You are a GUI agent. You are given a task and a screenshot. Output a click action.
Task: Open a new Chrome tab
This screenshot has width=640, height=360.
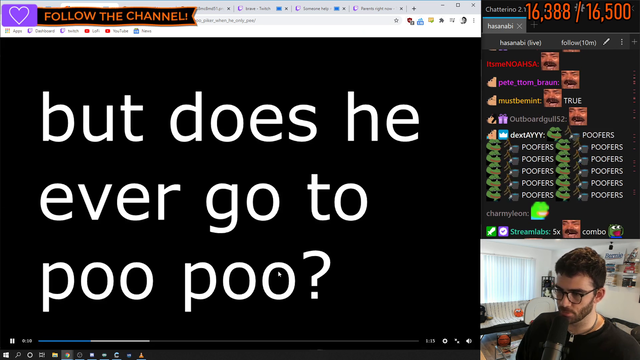click(x=414, y=9)
